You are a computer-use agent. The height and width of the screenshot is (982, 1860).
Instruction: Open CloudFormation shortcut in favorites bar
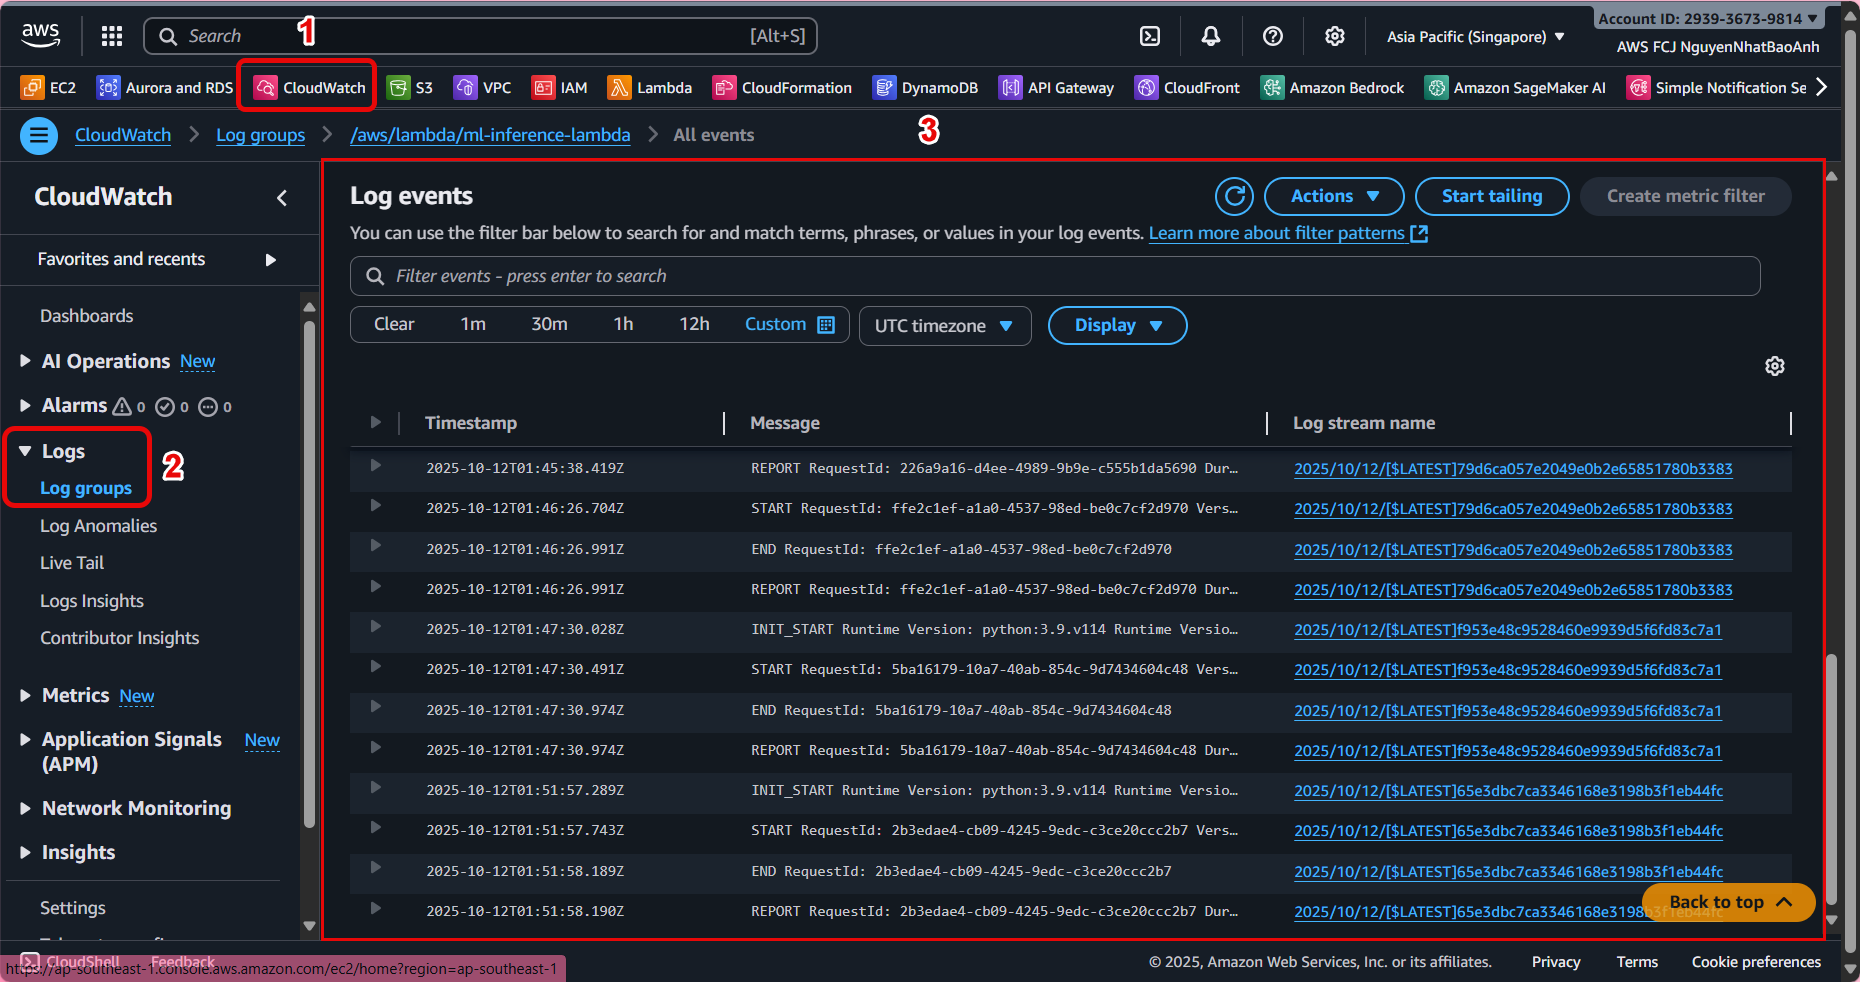click(x=783, y=88)
